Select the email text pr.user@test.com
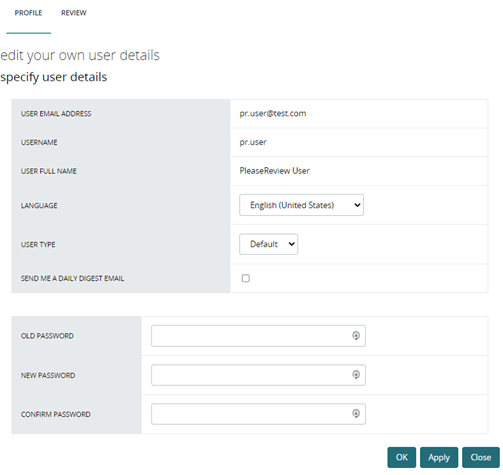This screenshot has height=475, width=503. pos(273,113)
